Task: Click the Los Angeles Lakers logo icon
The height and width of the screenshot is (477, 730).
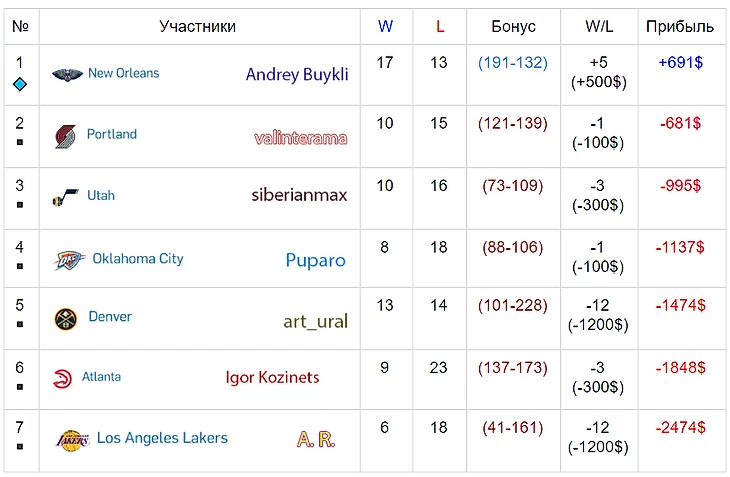Action: [72, 439]
